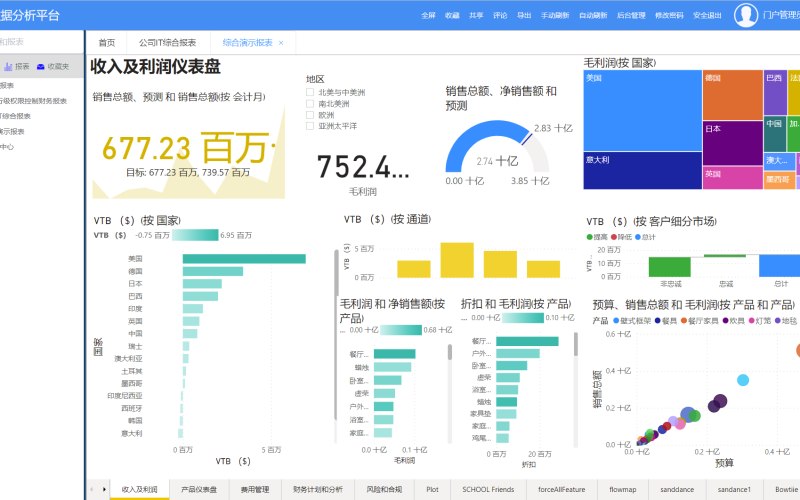800x500 pixels.
Task: Click 手动刷新 in the top bar
Action: coord(555,15)
